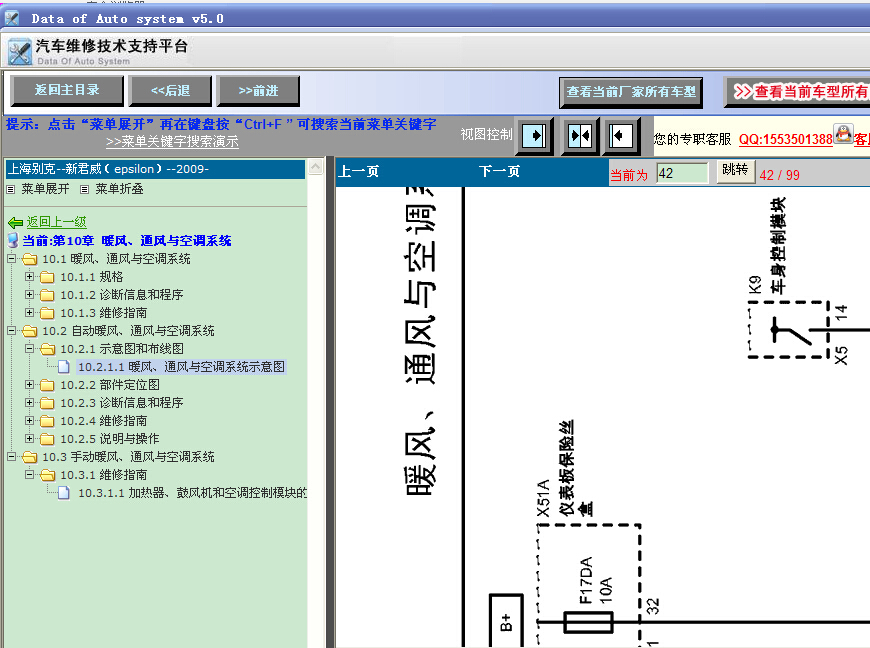Click folder icon of 10.2.4 维修指南
The image size is (870, 648).
tap(48, 421)
